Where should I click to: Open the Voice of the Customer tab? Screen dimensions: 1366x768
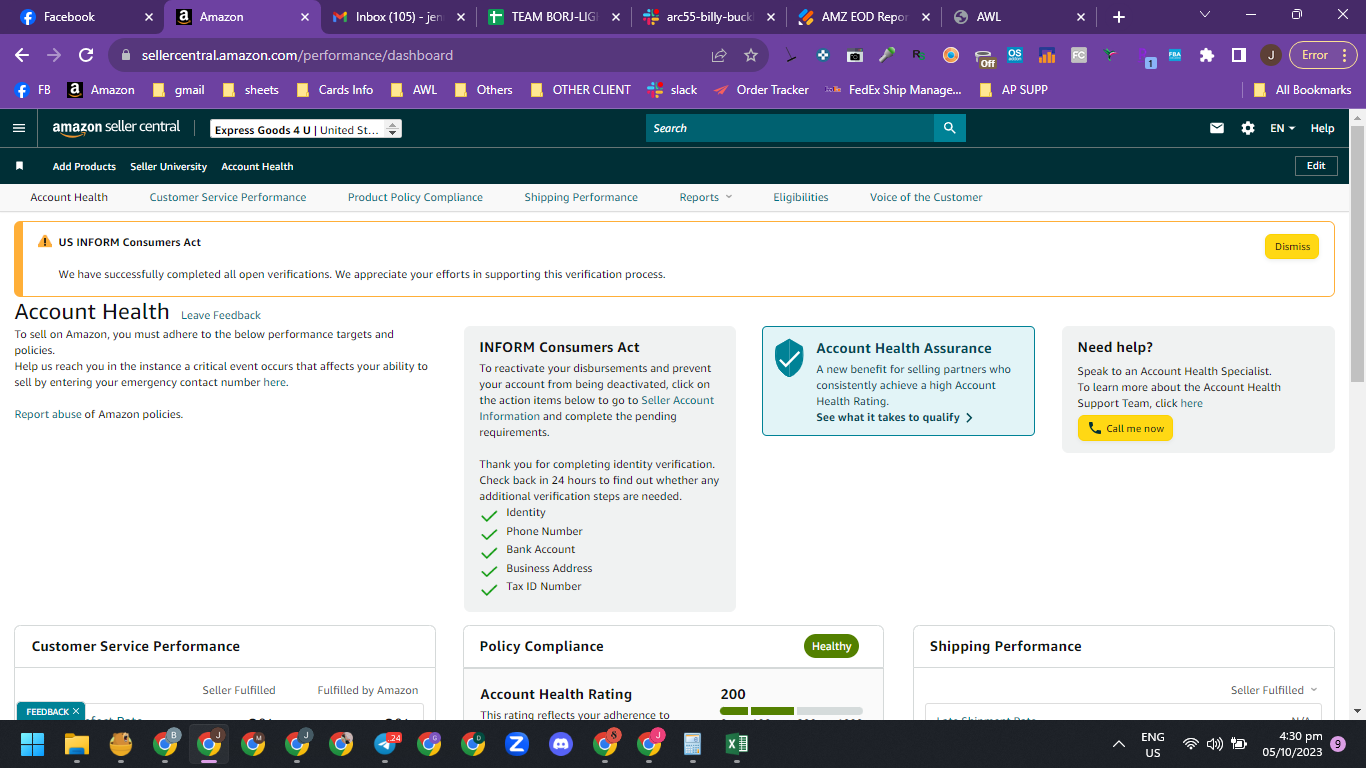(926, 197)
